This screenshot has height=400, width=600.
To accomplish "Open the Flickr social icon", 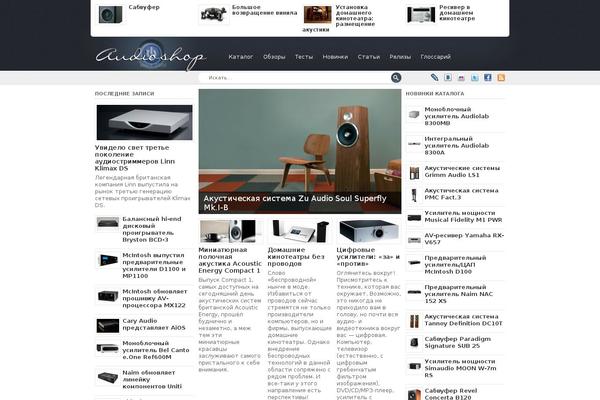I will pyautogui.click(x=461, y=78).
